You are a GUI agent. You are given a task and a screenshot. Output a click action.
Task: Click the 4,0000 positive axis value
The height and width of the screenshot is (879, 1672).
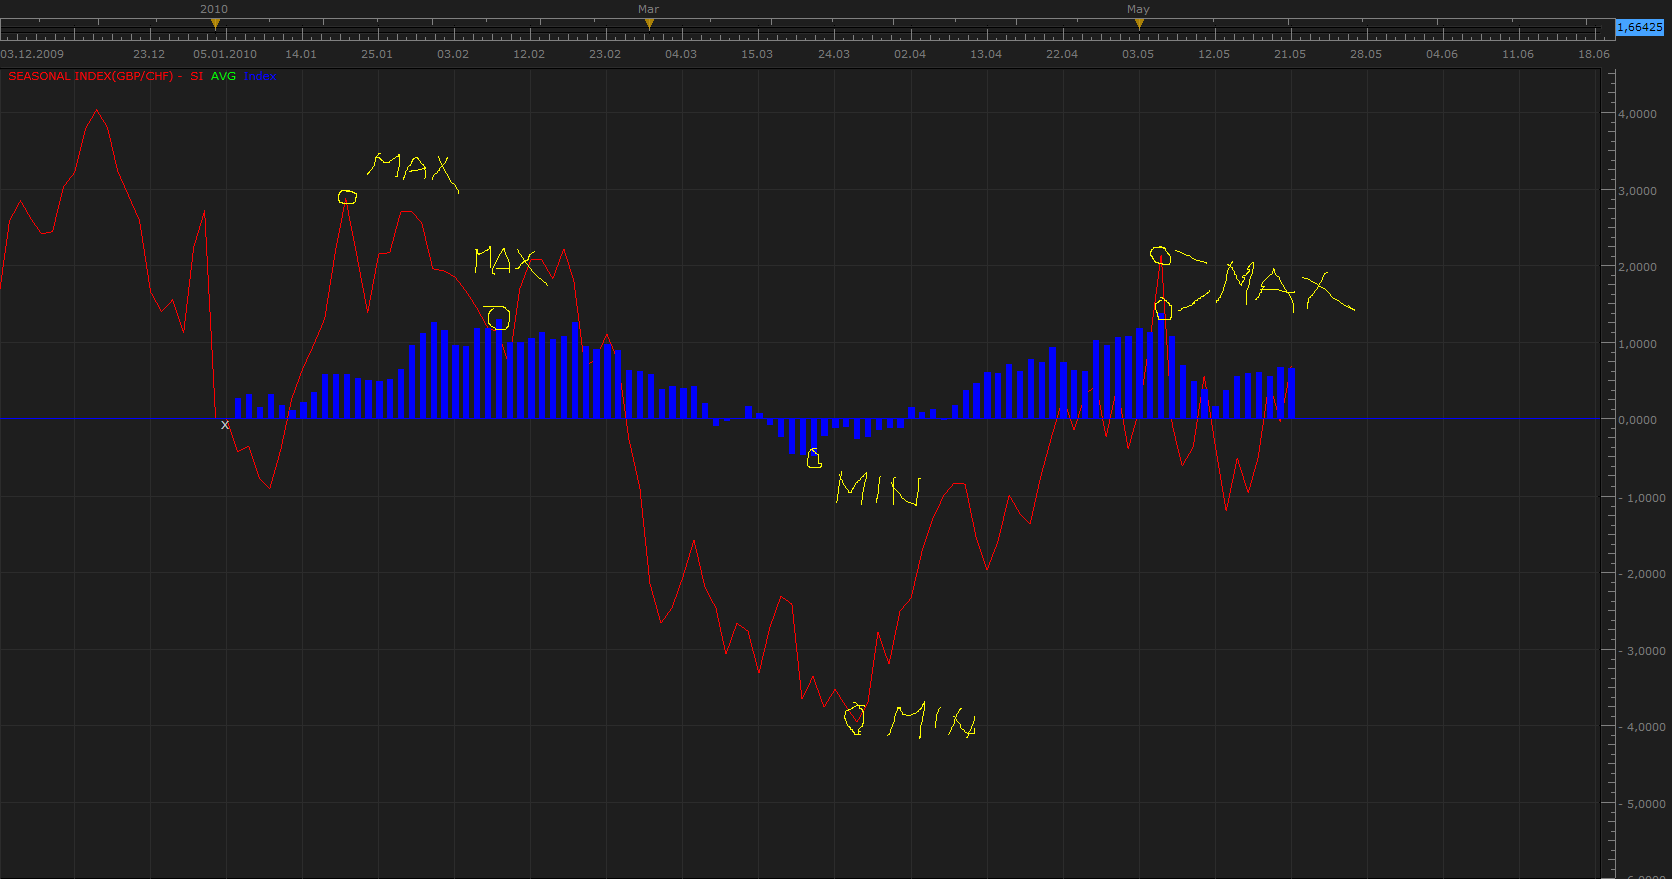tap(1637, 114)
